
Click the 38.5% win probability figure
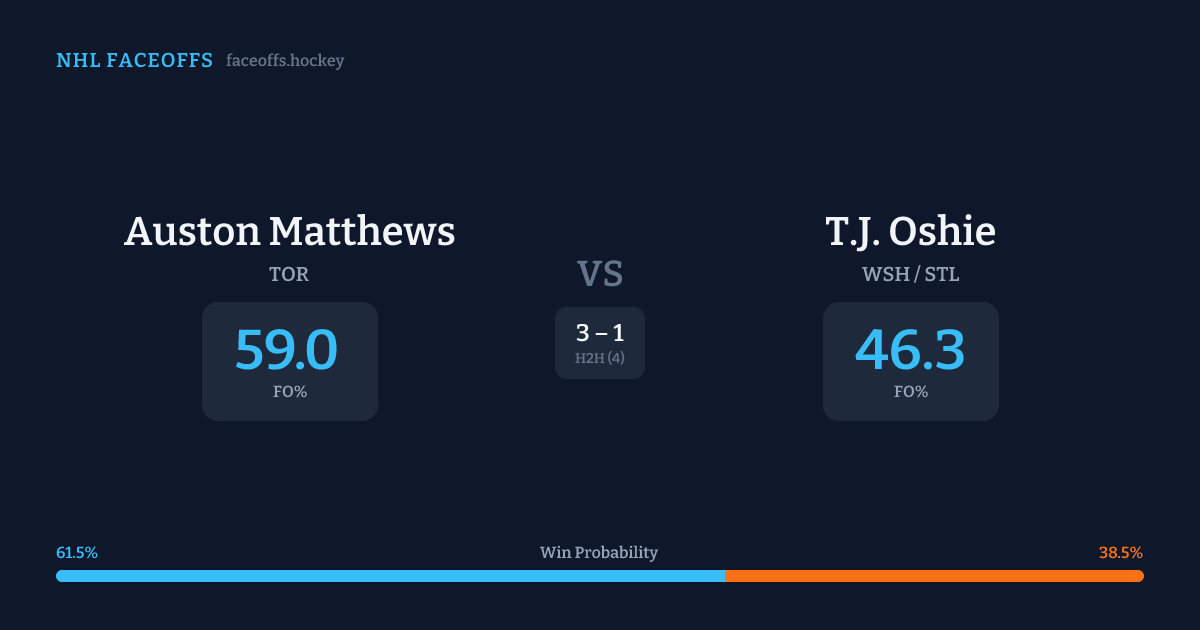click(x=1121, y=553)
